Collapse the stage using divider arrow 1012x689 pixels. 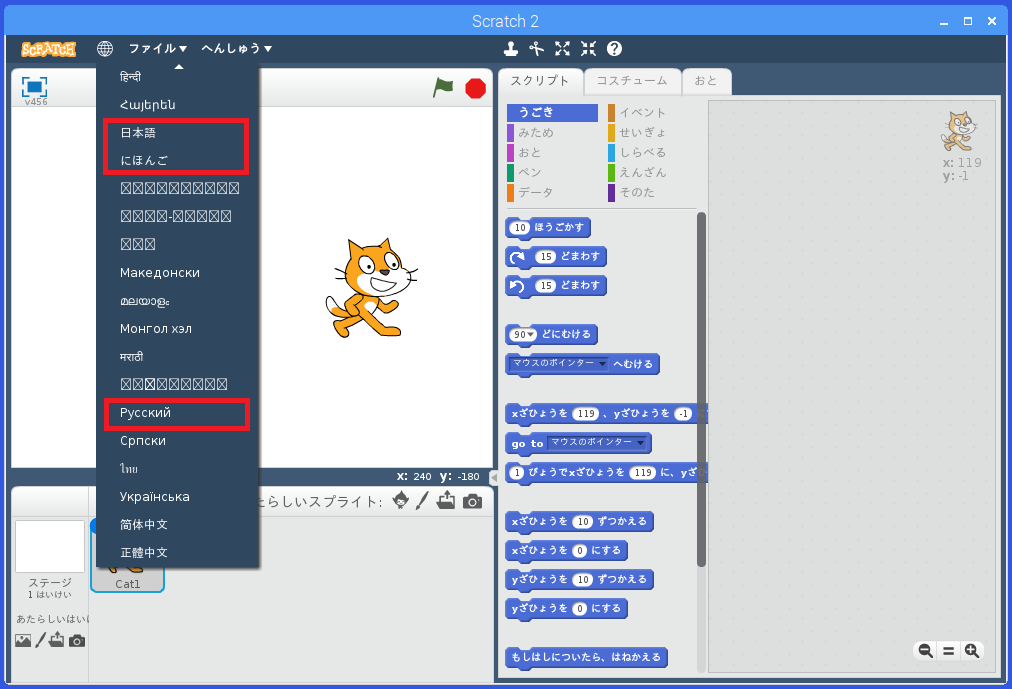(x=494, y=477)
